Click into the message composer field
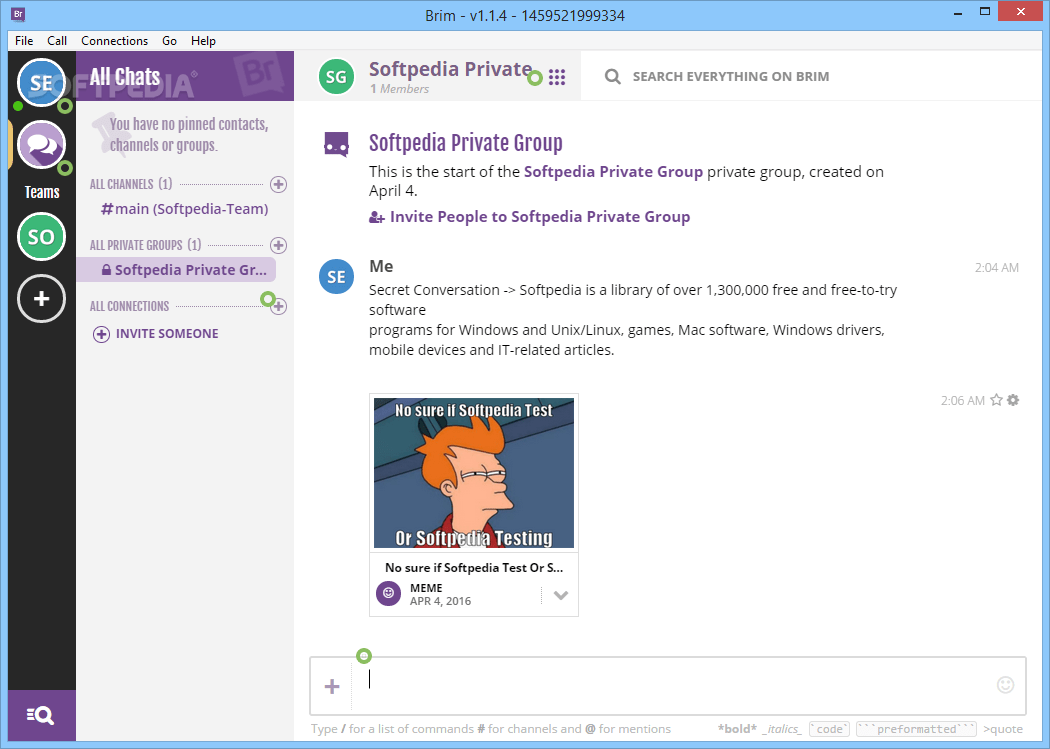This screenshot has height=749, width=1050. pyautogui.click(x=673, y=686)
